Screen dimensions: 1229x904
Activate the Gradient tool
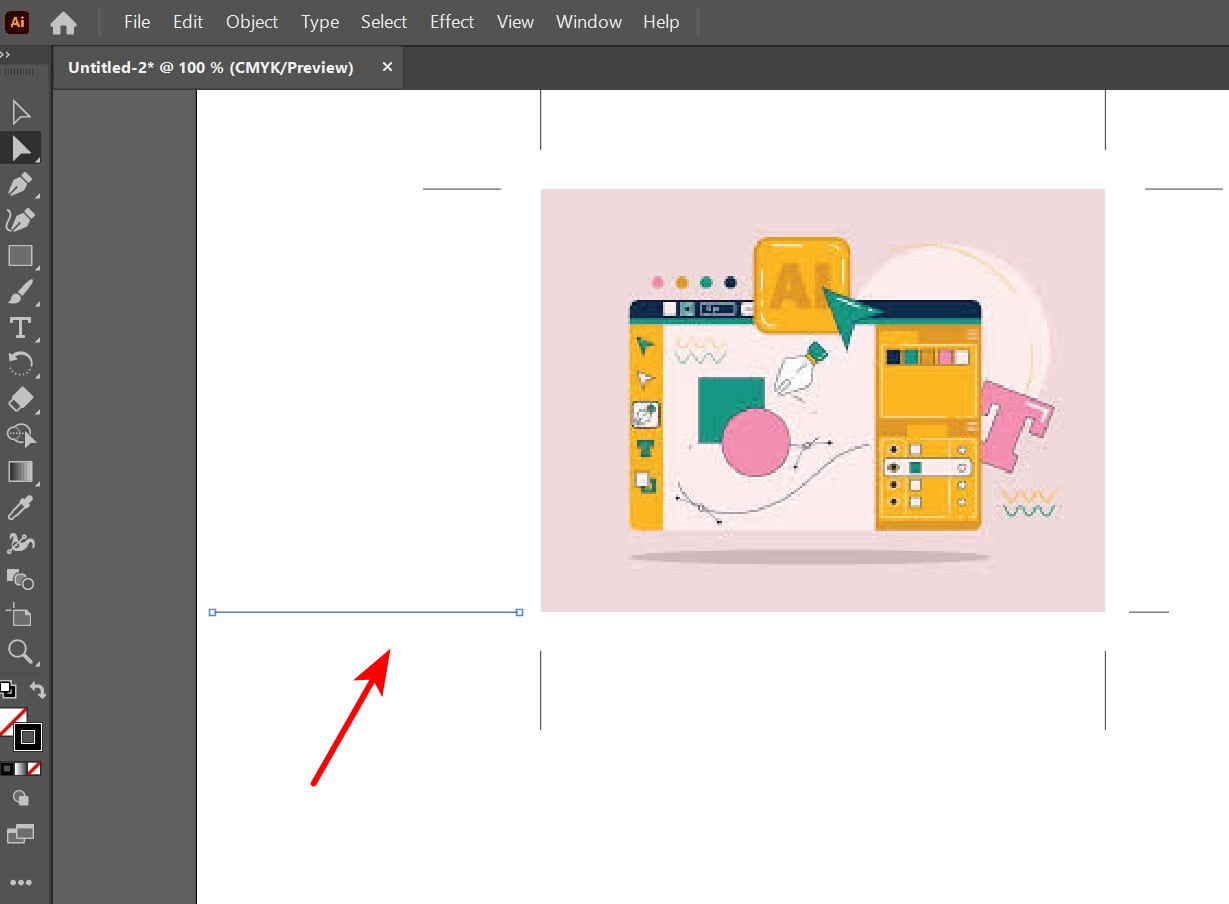point(21,471)
